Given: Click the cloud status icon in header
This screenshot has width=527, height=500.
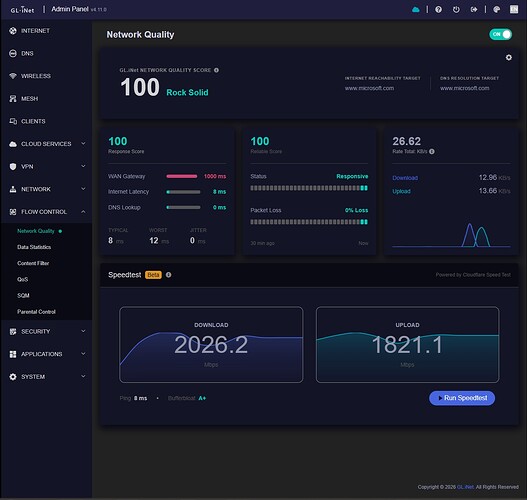Looking at the screenshot, I should pyautogui.click(x=416, y=9).
